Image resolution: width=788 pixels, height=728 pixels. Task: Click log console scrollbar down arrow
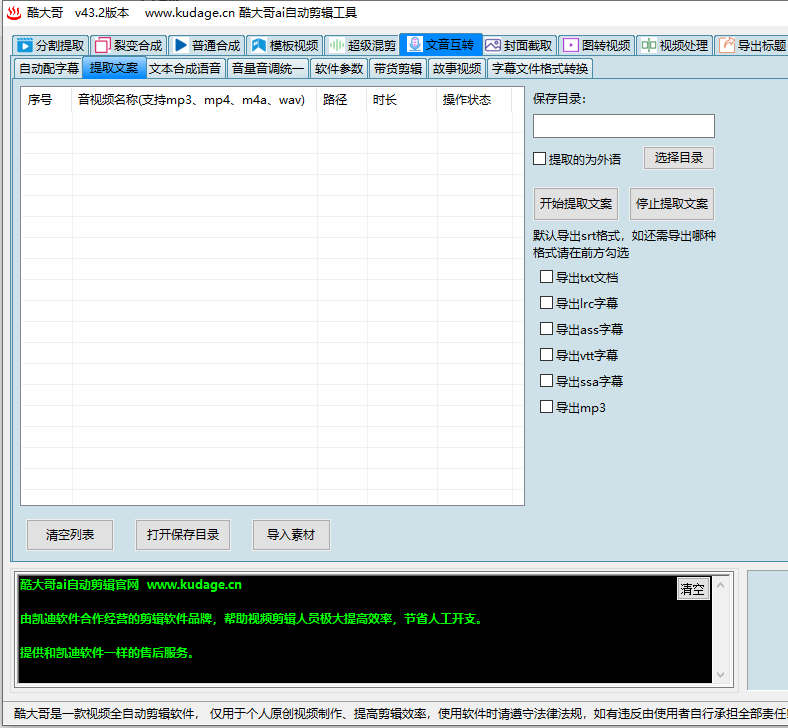click(x=721, y=675)
